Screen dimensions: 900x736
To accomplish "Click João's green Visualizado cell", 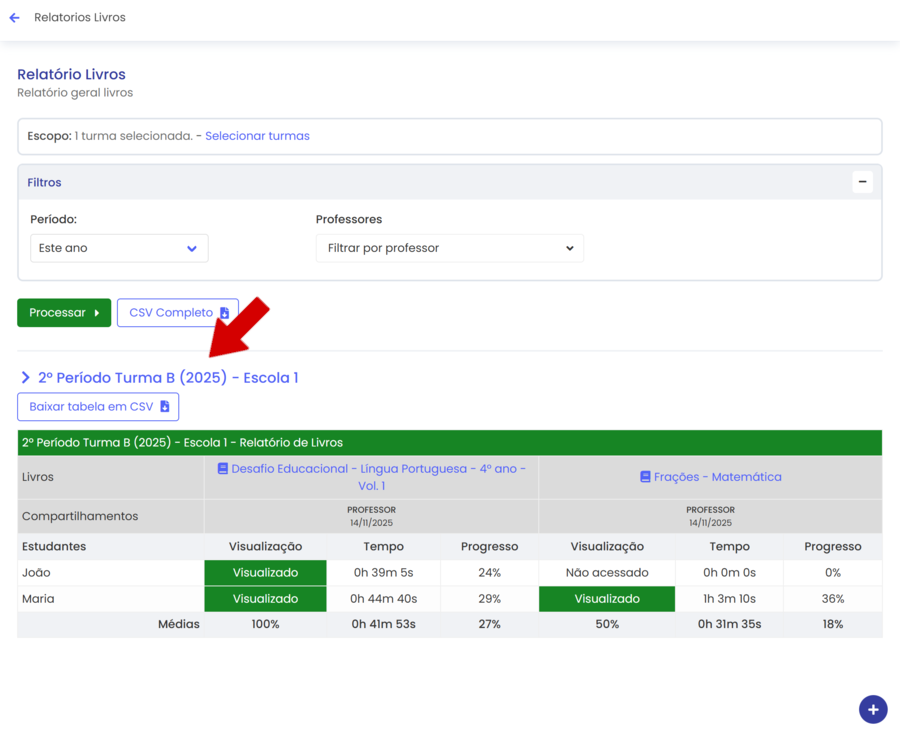I will [265, 573].
